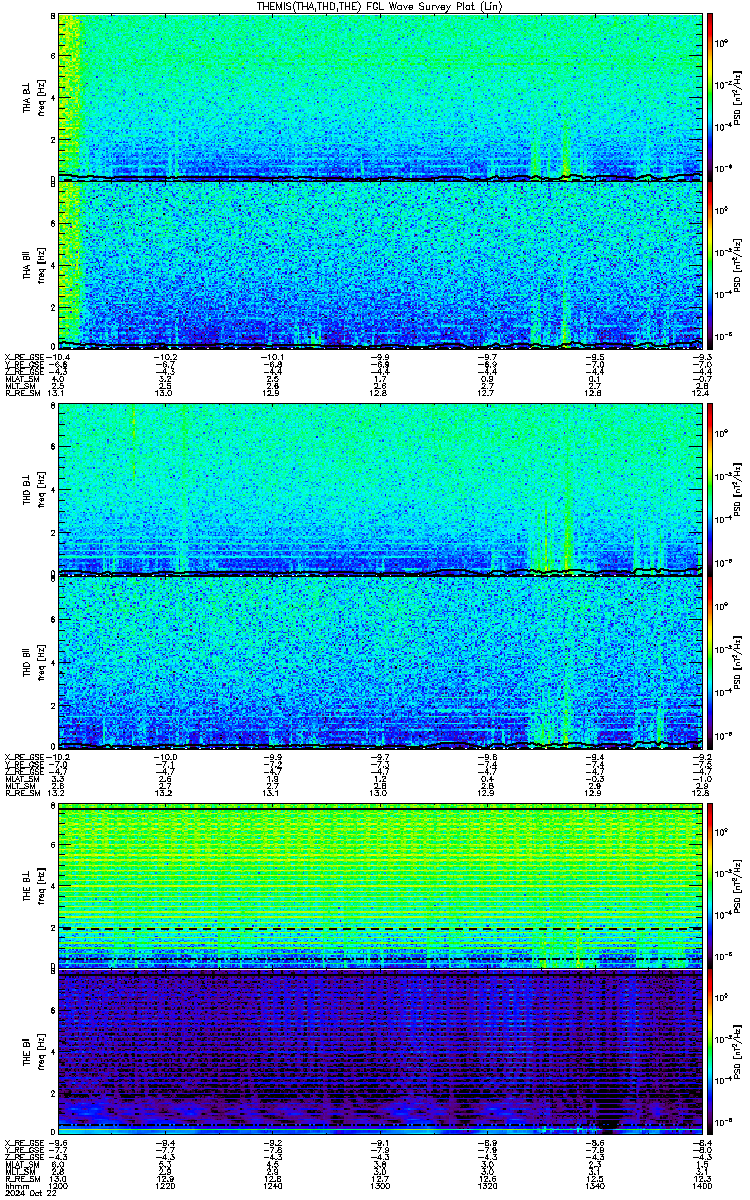Click the "R_RE_SM" row label under THD panels

(x=21, y=793)
